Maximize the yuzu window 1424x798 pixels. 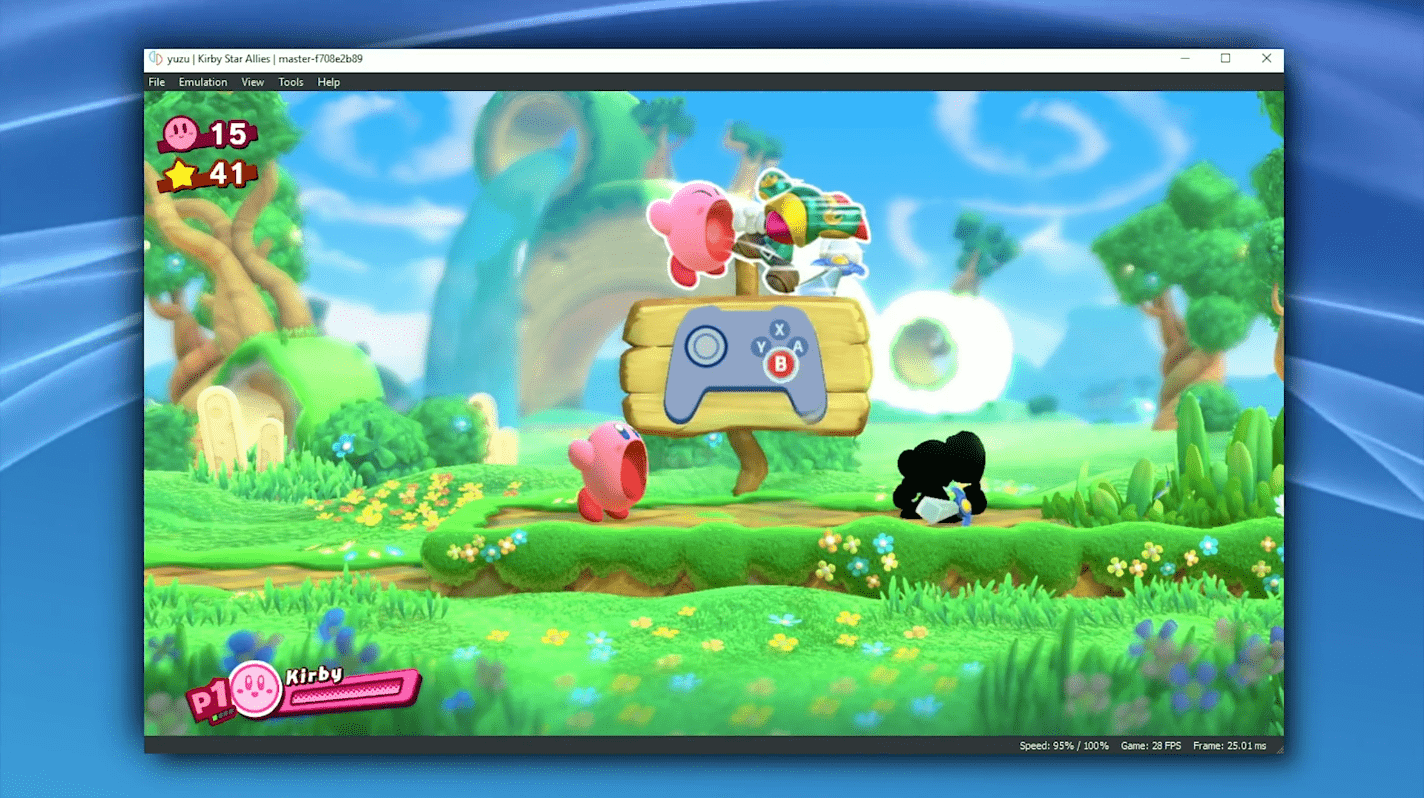click(x=1225, y=59)
